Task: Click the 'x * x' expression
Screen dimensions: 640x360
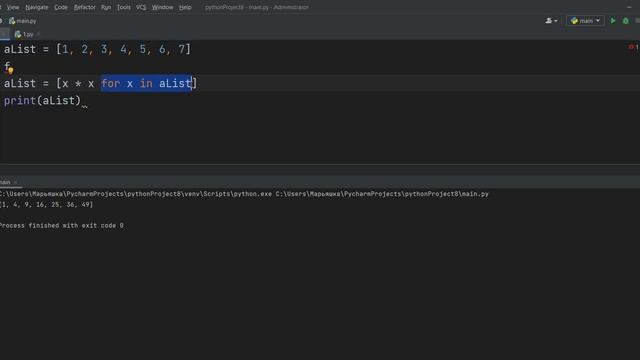Action: coord(78,84)
